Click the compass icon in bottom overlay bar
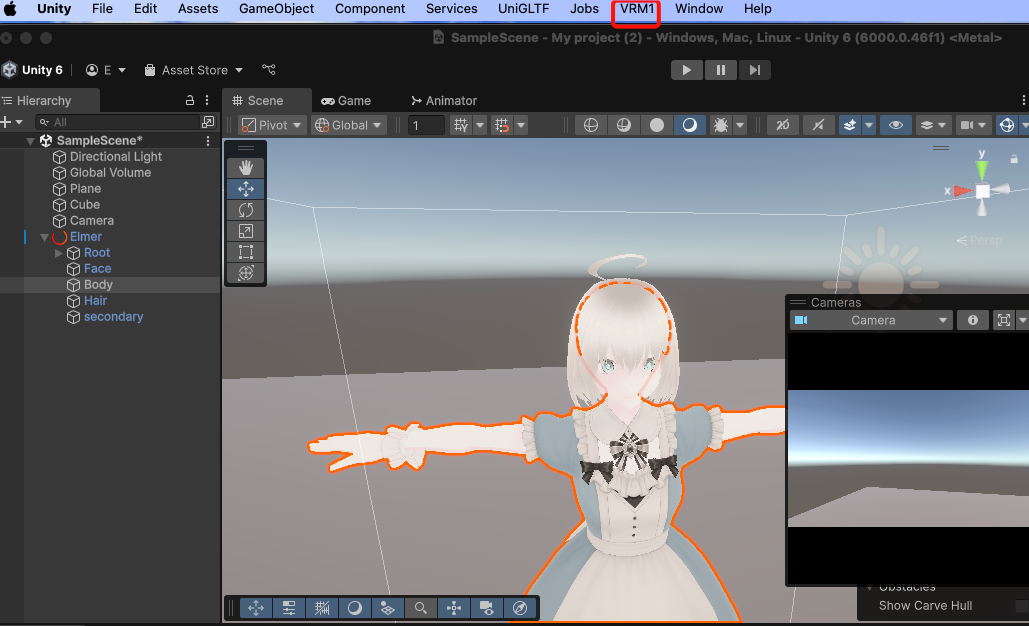 520,608
